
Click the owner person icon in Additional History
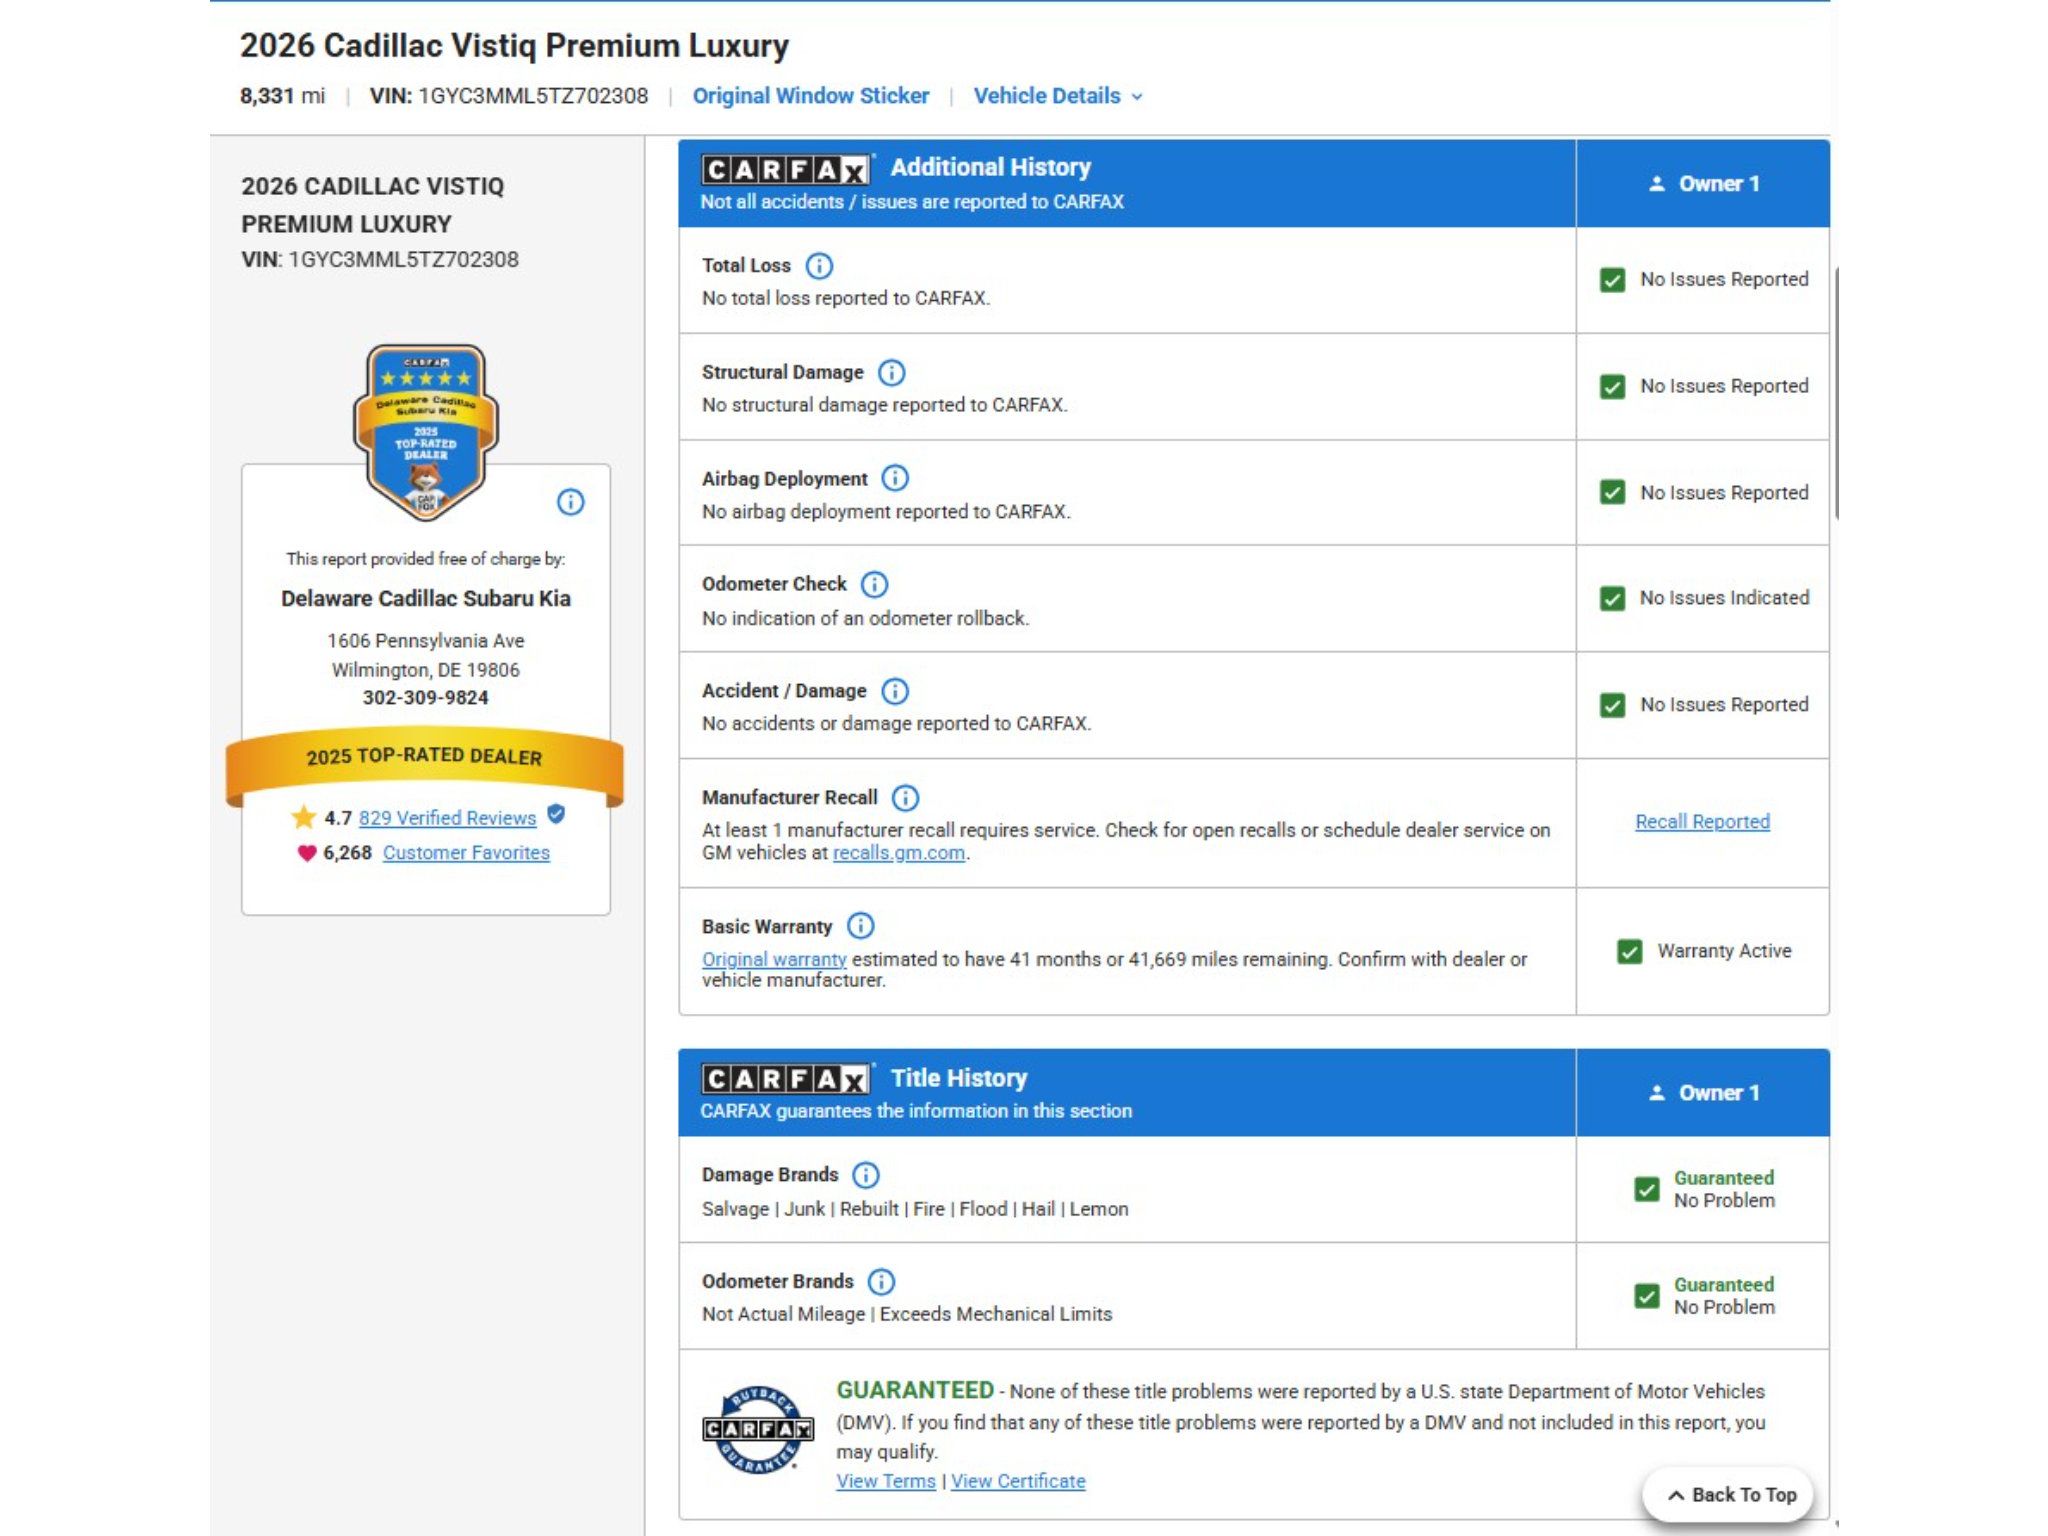point(1657,184)
